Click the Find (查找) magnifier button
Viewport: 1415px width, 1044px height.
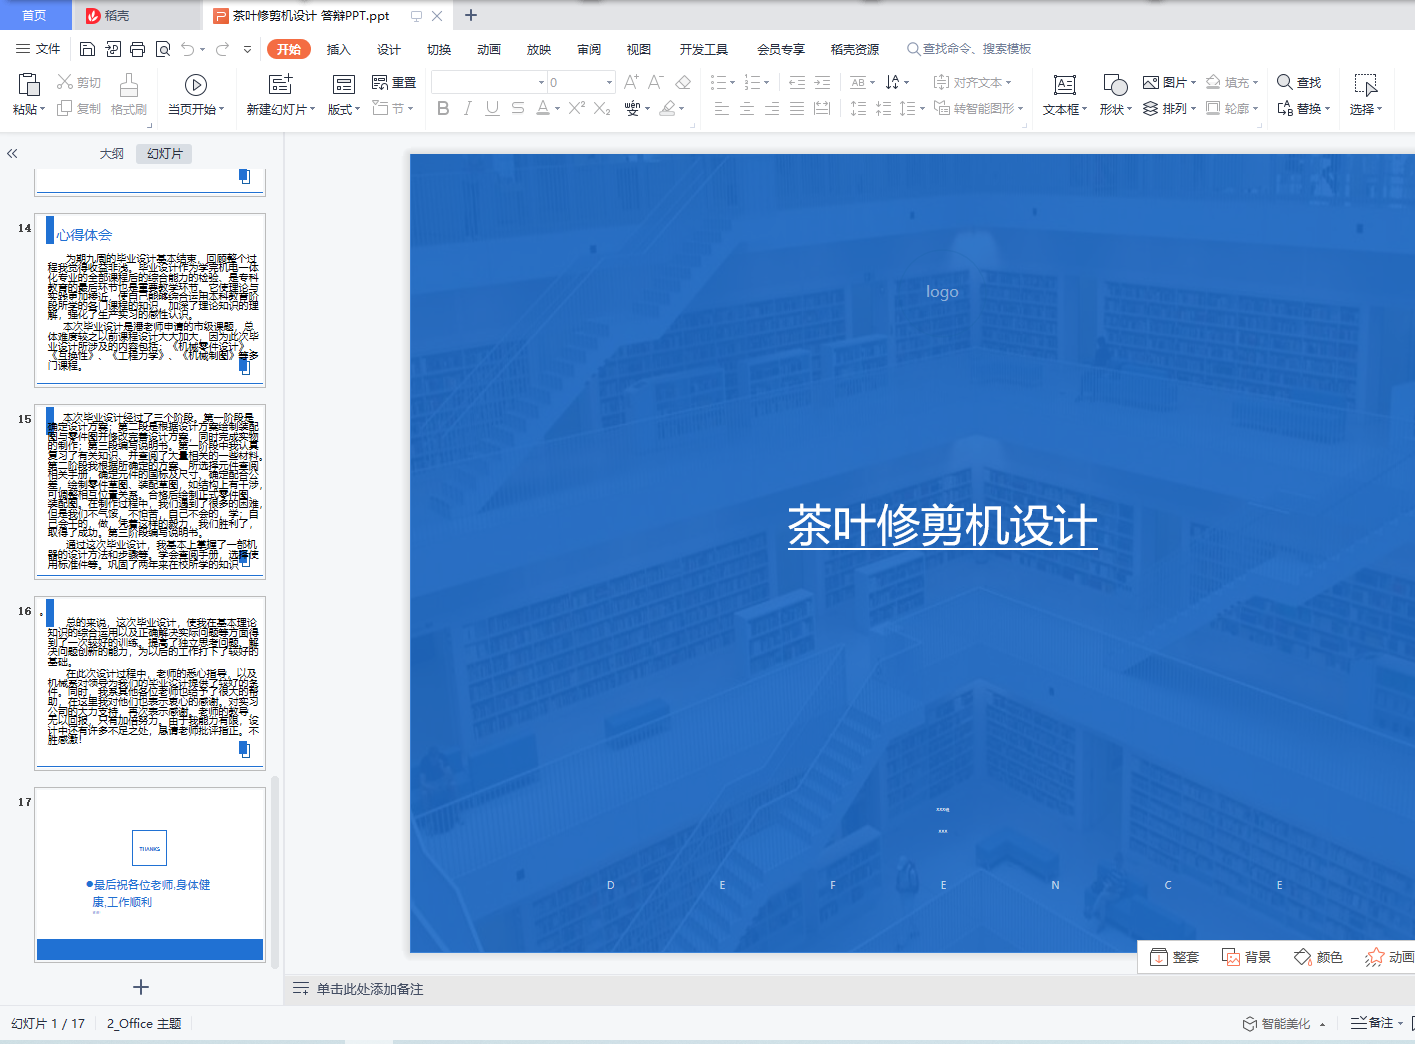1299,82
